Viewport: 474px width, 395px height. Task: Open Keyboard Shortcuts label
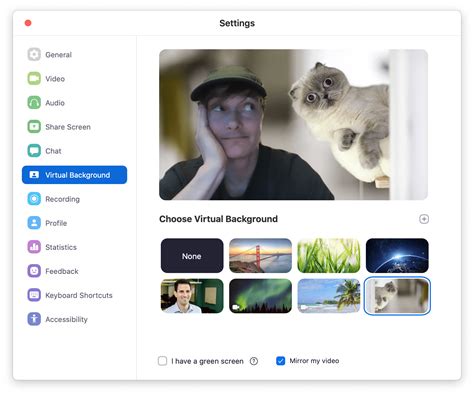click(79, 295)
